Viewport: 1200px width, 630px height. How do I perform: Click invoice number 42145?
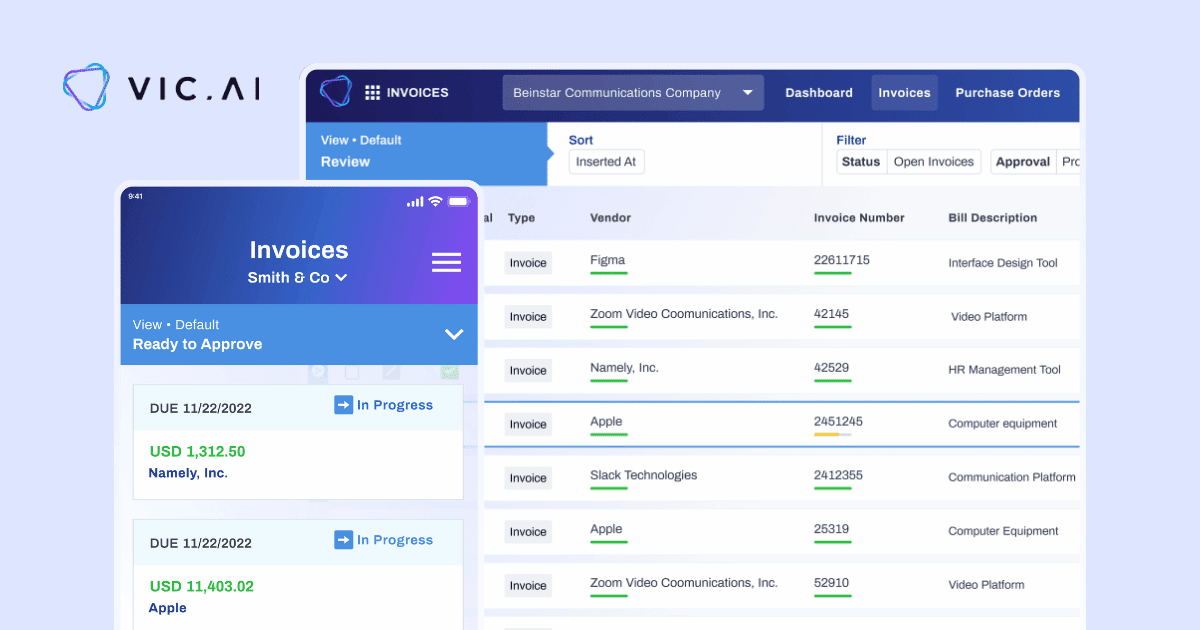coord(832,314)
